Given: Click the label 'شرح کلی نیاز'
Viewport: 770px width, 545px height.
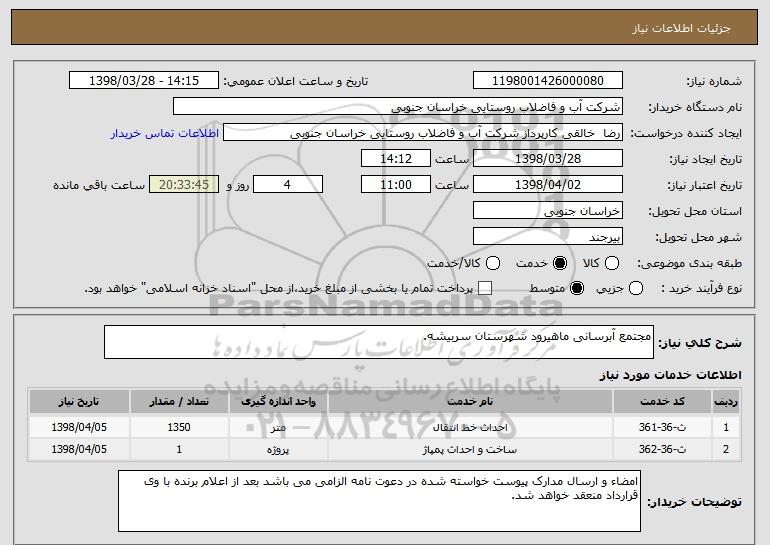Looking at the screenshot, I should point(700,343).
